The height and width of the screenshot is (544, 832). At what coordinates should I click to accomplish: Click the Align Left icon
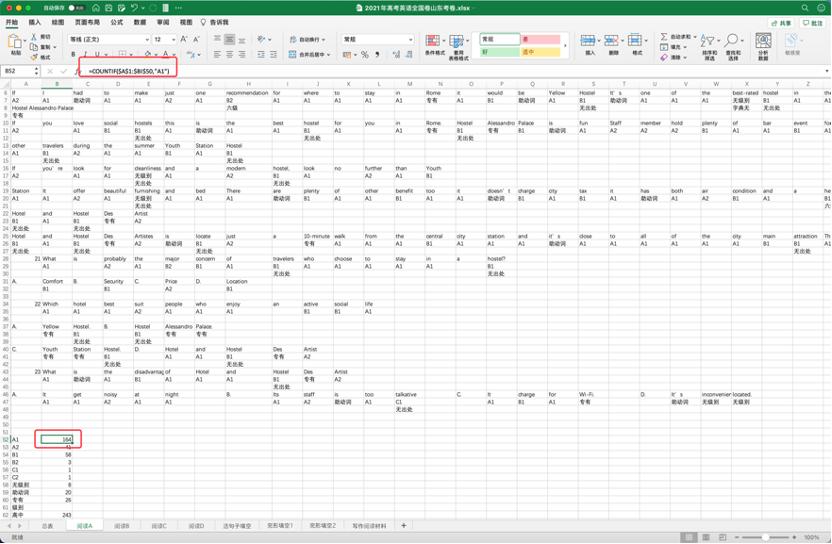point(218,54)
